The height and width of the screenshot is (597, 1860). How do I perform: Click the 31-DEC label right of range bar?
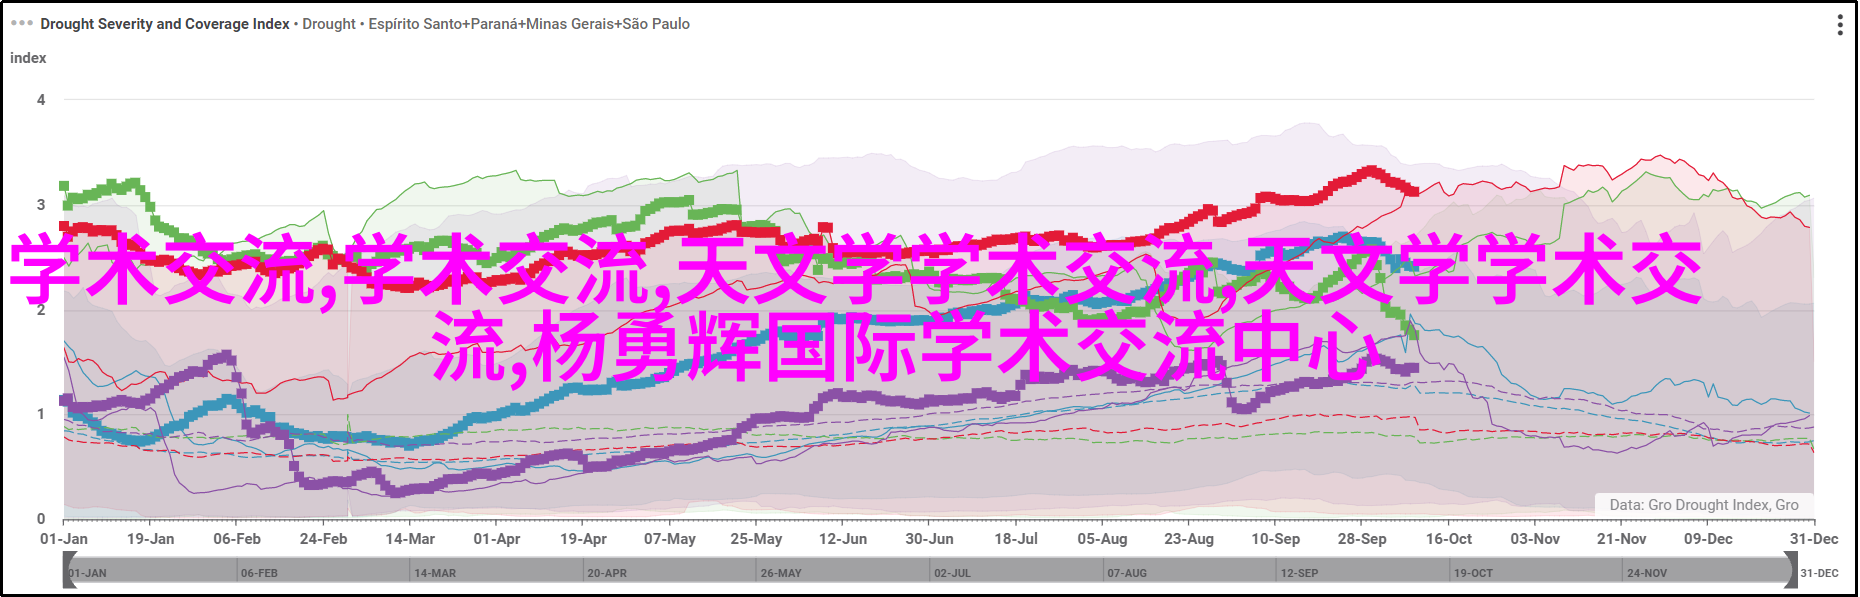pyautogui.click(x=1819, y=573)
